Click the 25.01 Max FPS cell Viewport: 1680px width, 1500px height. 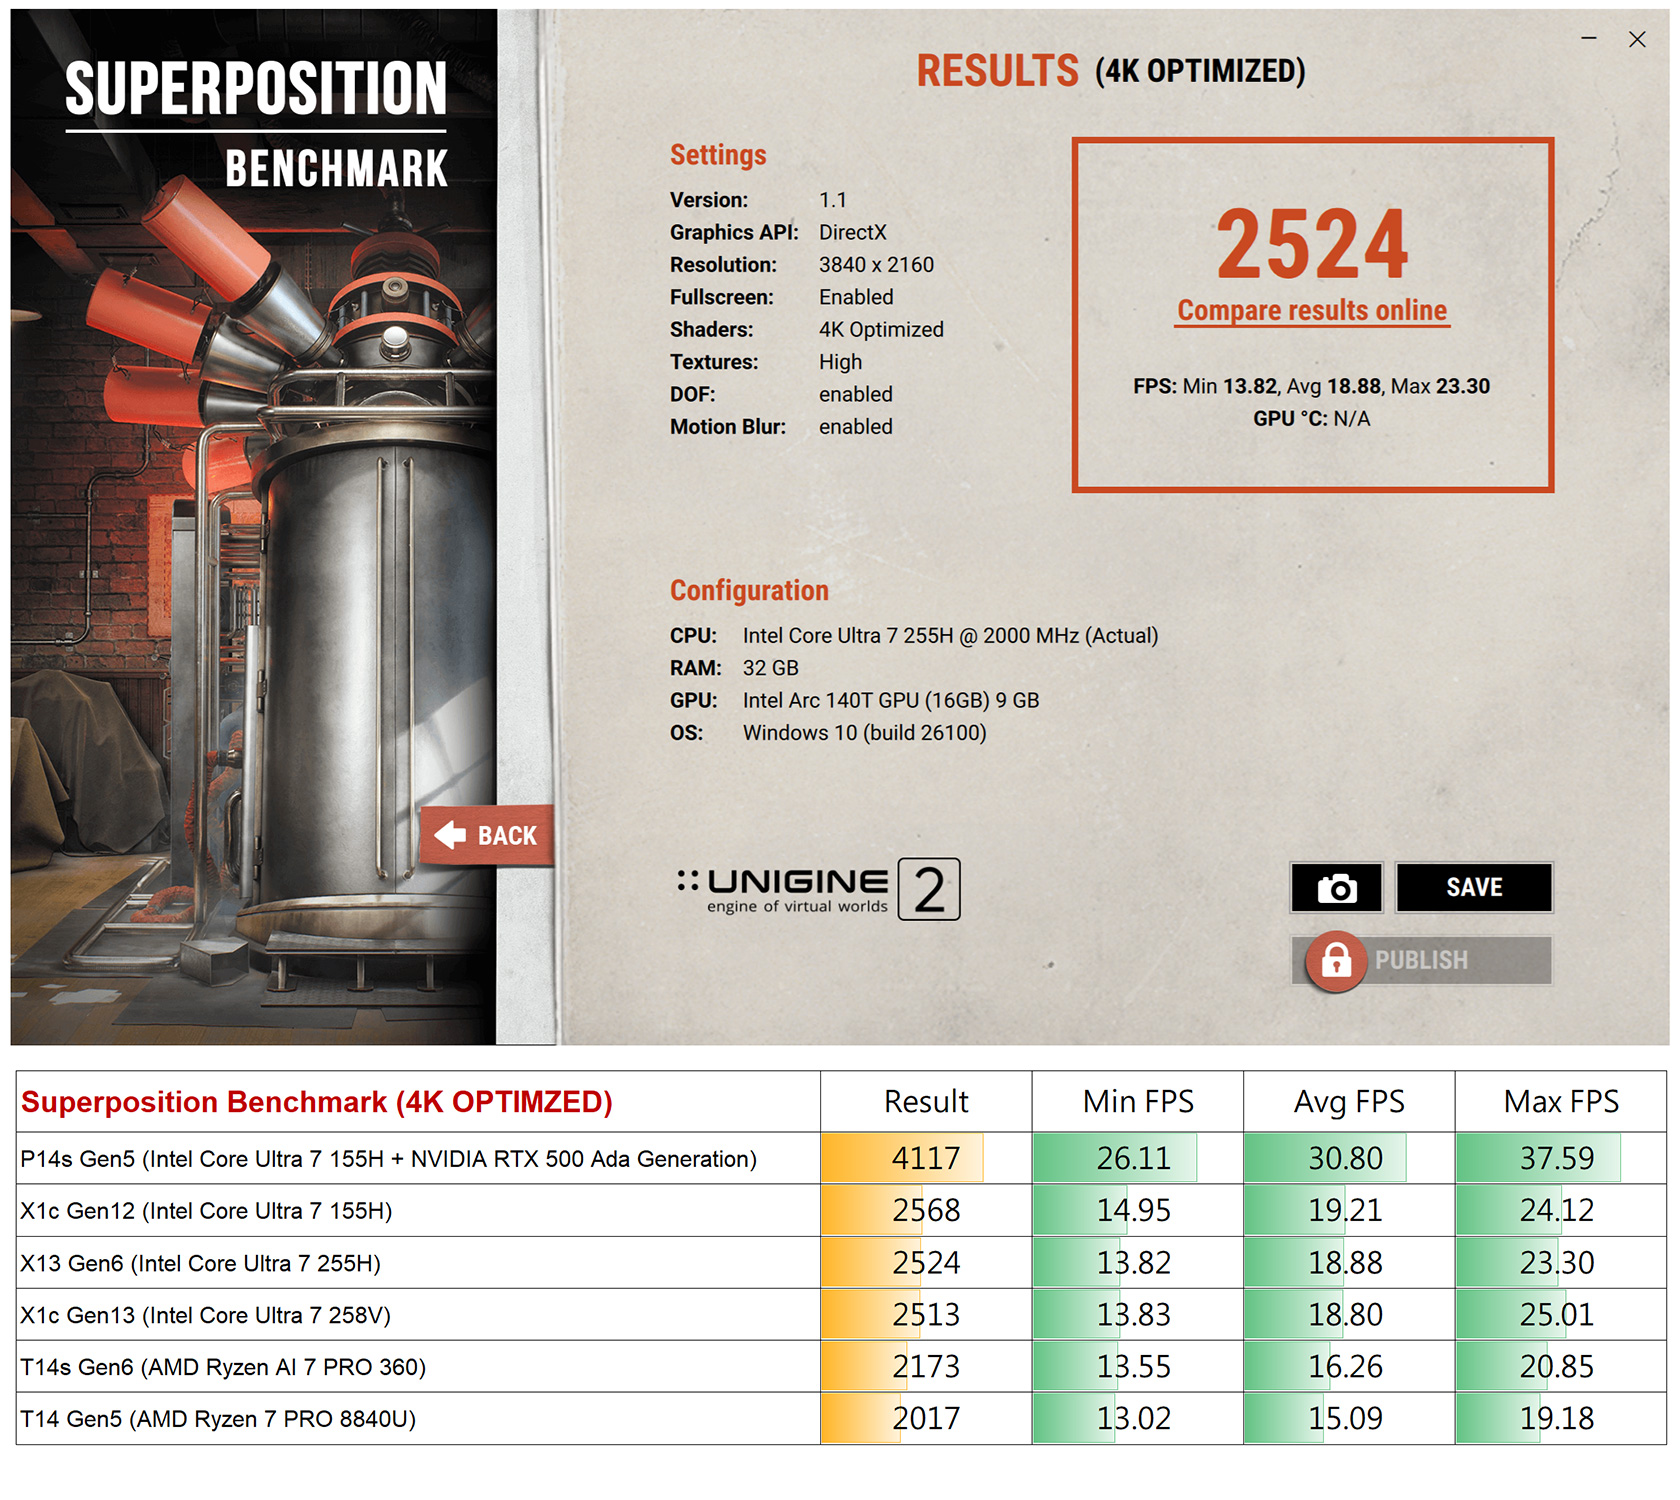[1557, 1315]
